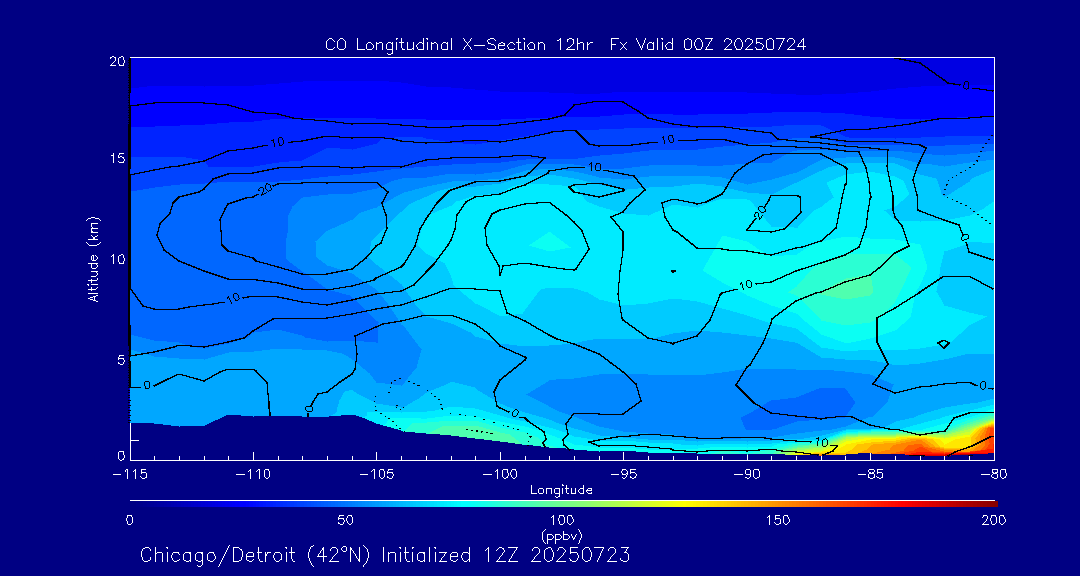Click the "(ppbv)" units label
The width and height of the screenshot is (1080, 576).
coord(561,535)
